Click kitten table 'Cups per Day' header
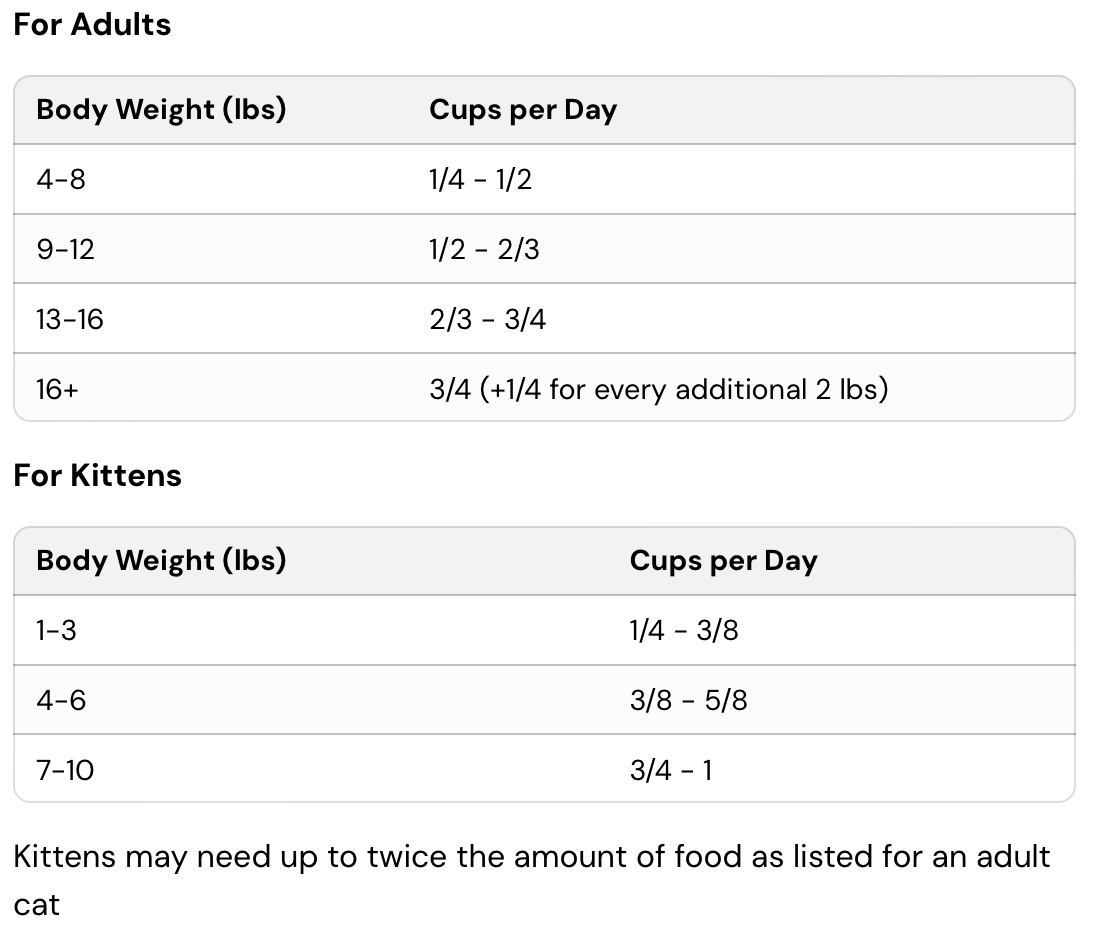The image size is (1108, 934). 723,561
